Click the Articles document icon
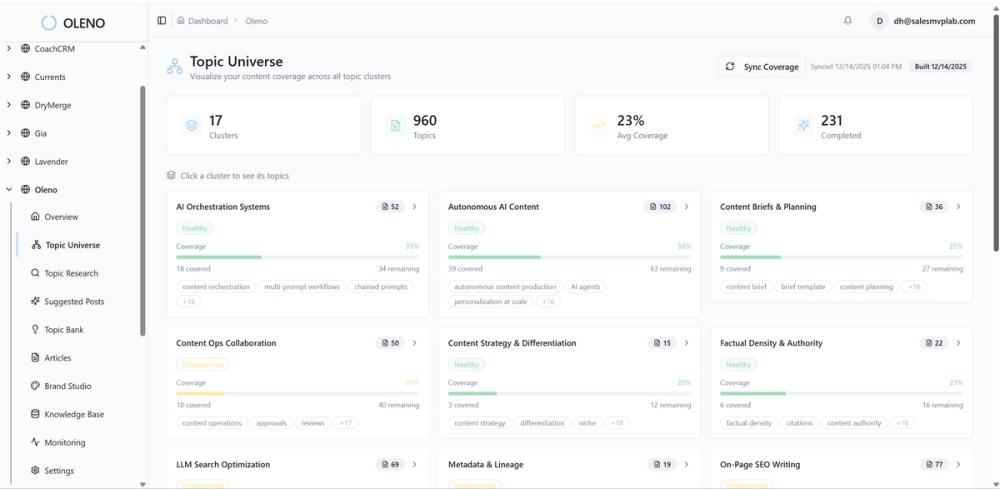Viewport: 1000px width, 489px height. [35, 358]
